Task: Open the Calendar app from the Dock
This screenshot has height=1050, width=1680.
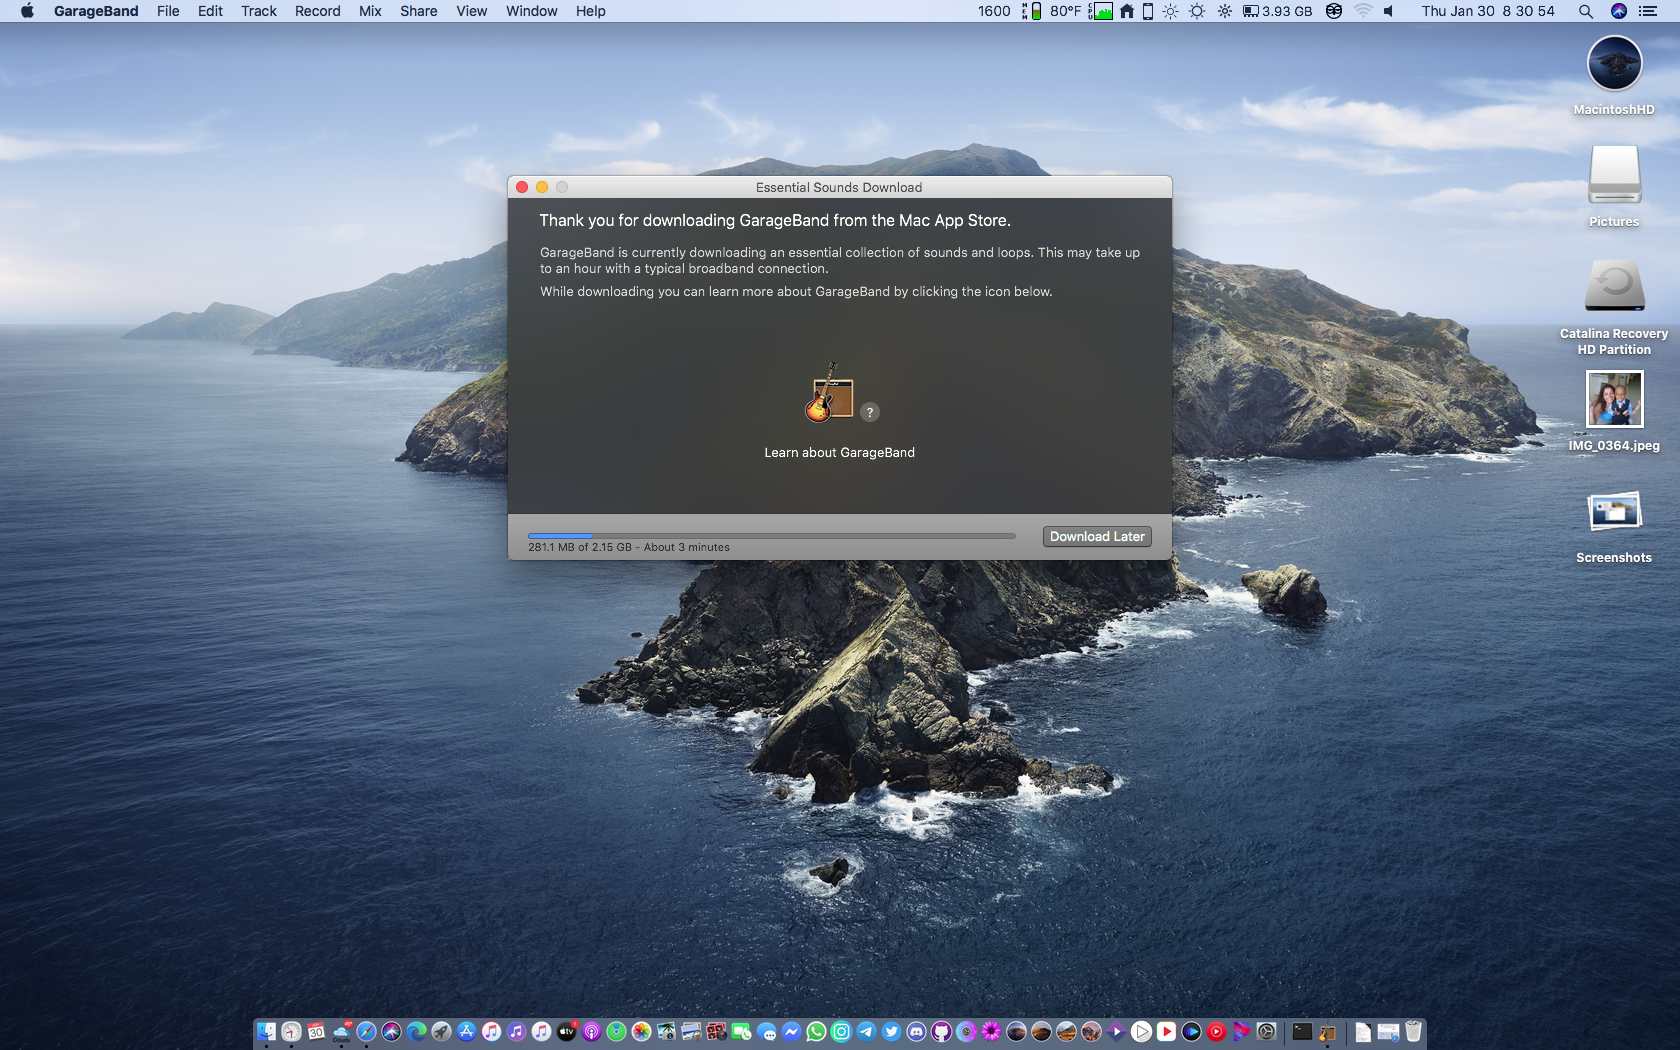Action: [x=316, y=1031]
